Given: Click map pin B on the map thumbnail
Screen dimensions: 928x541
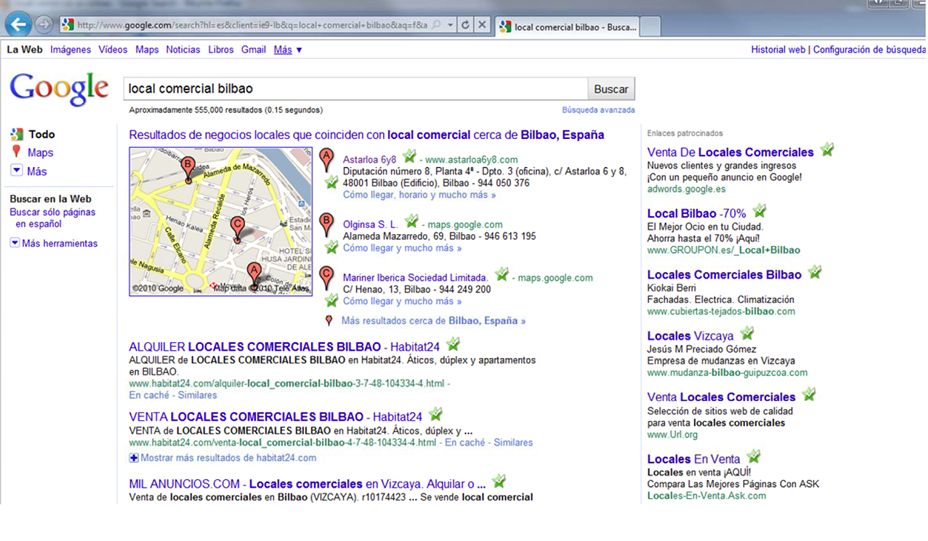Looking at the screenshot, I should click(188, 168).
